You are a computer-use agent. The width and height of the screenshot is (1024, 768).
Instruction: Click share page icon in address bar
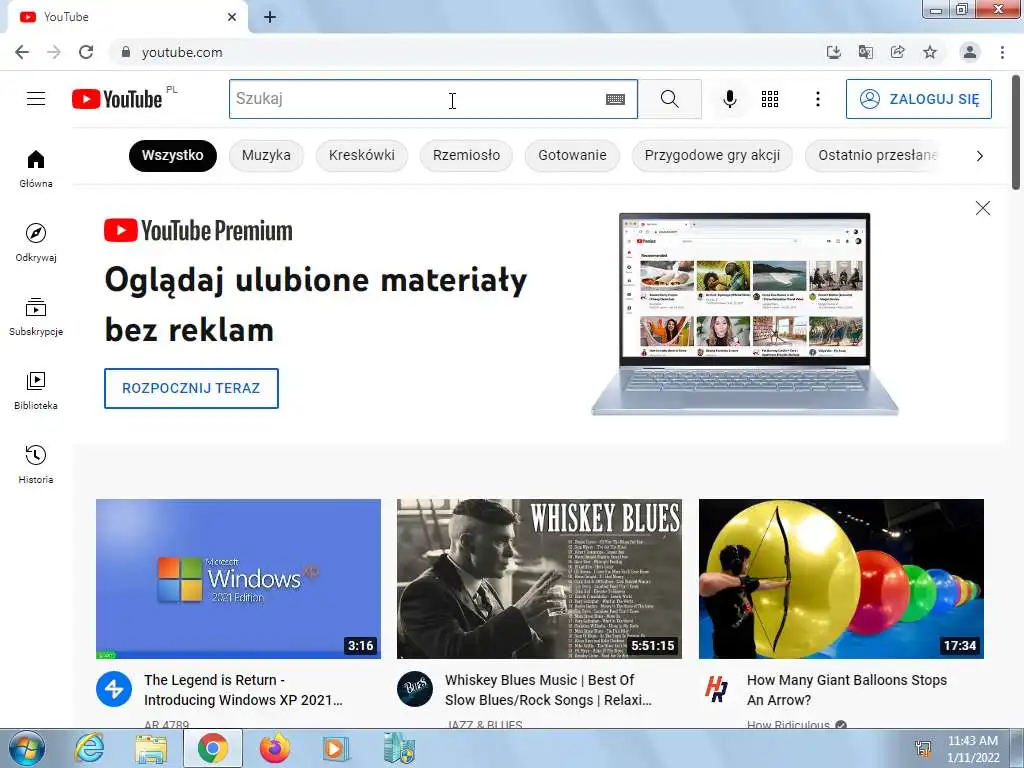pos(898,52)
